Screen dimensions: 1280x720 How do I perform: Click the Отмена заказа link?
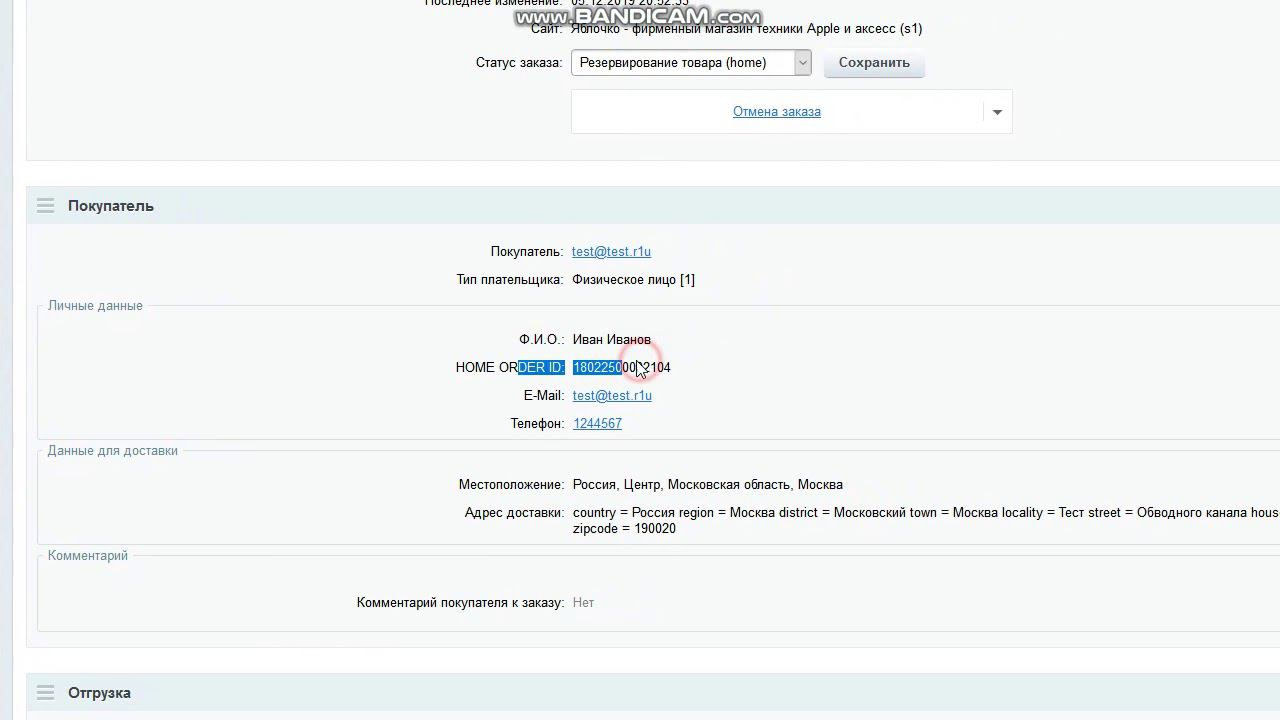pyautogui.click(x=777, y=111)
